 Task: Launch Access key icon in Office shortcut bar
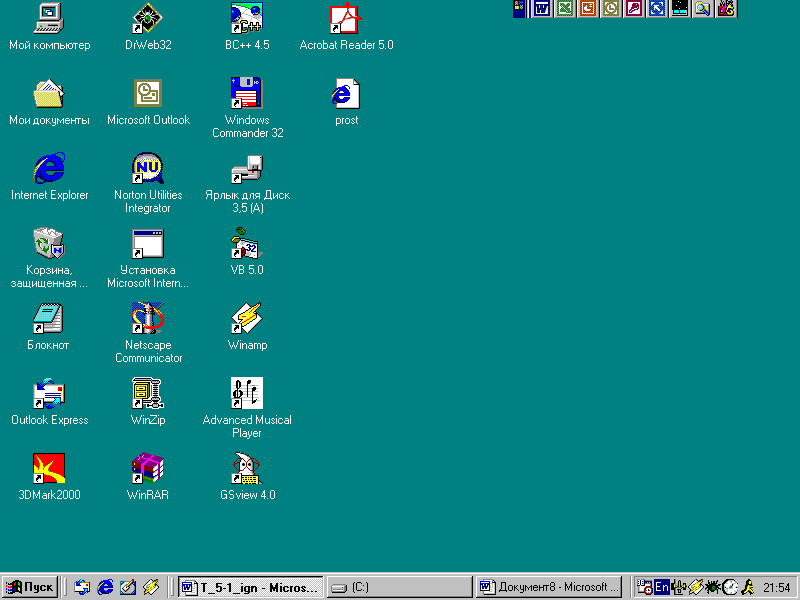(x=634, y=9)
